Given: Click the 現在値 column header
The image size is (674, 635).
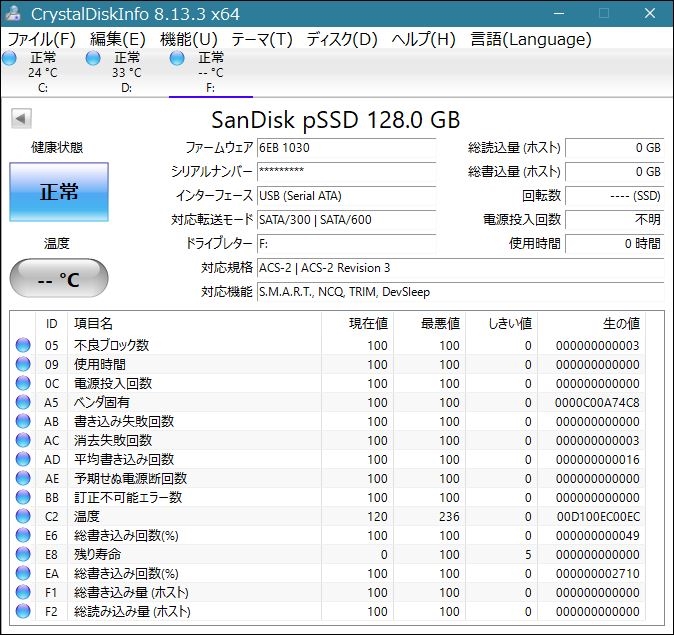Looking at the screenshot, I should pos(357,323).
